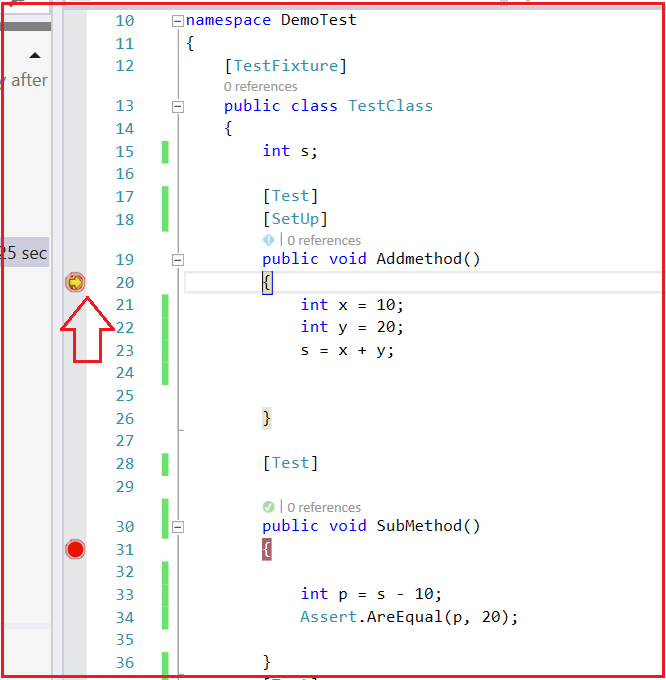Image resolution: width=666 pixels, height=680 pixels.
Task: Click the Test attribute on line 17
Action: pos(291,196)
